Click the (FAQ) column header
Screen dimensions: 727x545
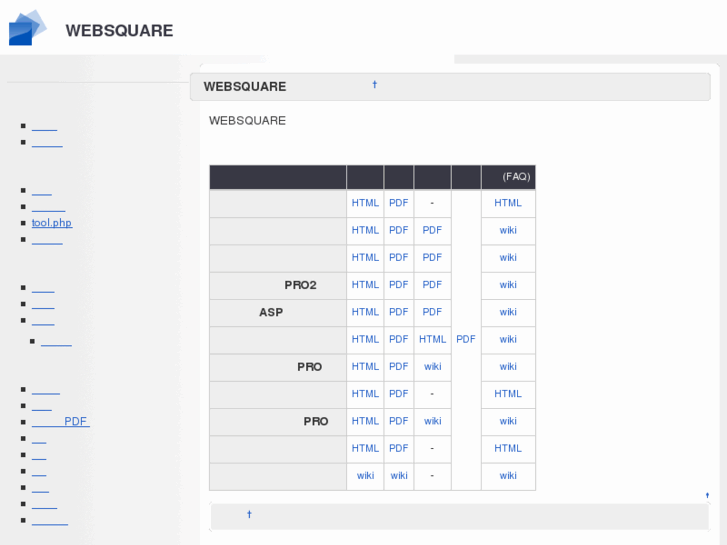(x=508, y=177)
